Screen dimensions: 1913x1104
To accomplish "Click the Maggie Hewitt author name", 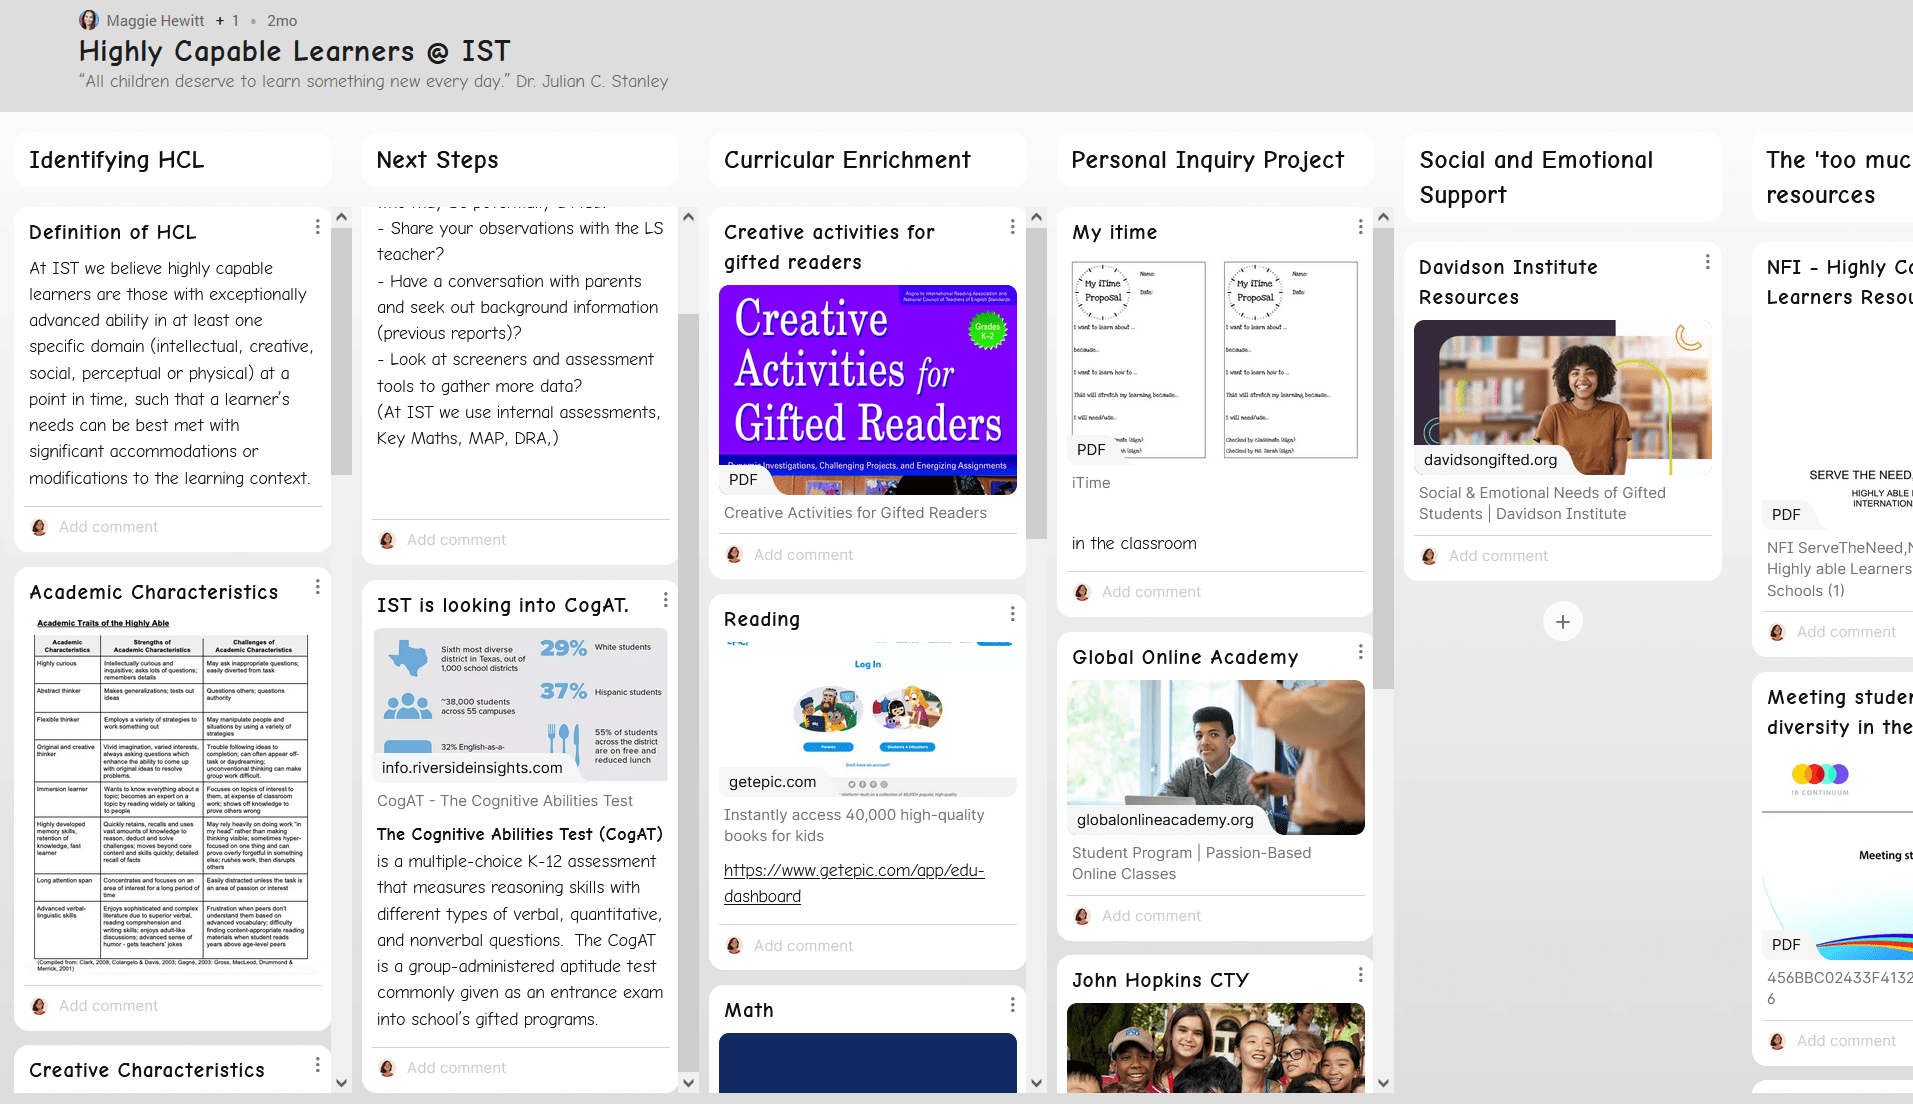I will 155,21.
